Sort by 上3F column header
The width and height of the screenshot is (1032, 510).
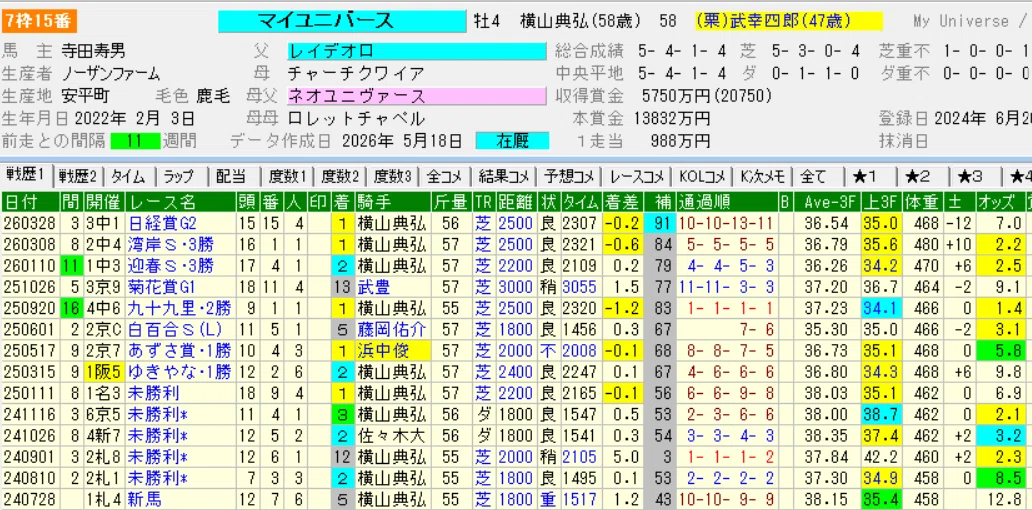point(881,201)
